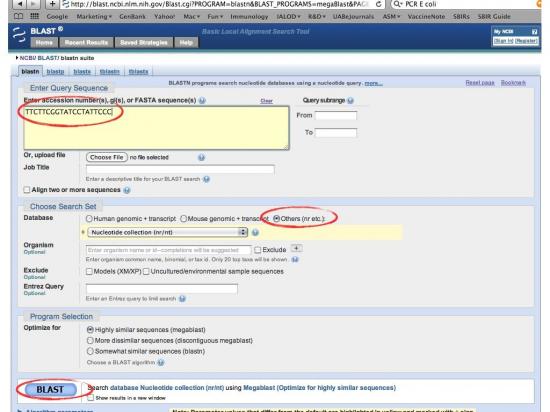550x412 pixels.
Task: Open BLAST Help menu
Action: click(186, 42)
